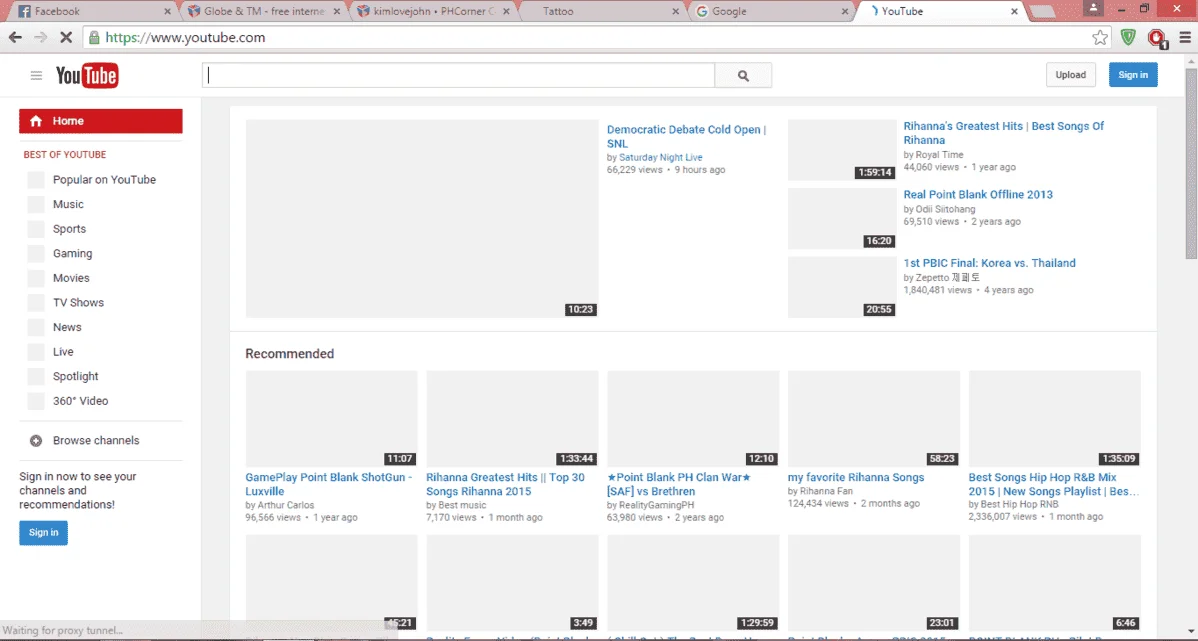This screenshot has height=641, width=1198.
Task: Open the YouTube guide hamburger menu
Action: [x=36, y=75]
